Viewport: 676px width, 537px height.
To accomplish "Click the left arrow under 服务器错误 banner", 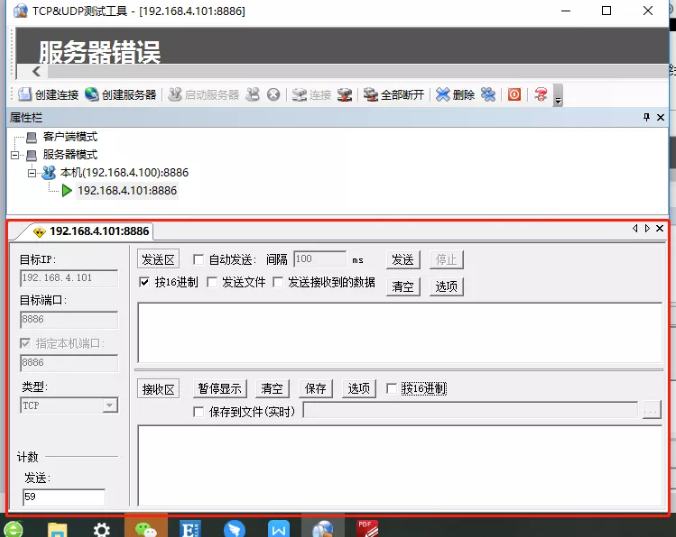I will [36, 72].
